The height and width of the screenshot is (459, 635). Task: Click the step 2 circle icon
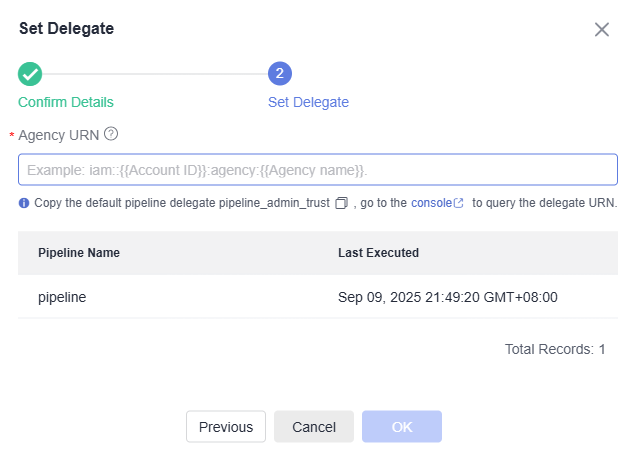[280, 73]
